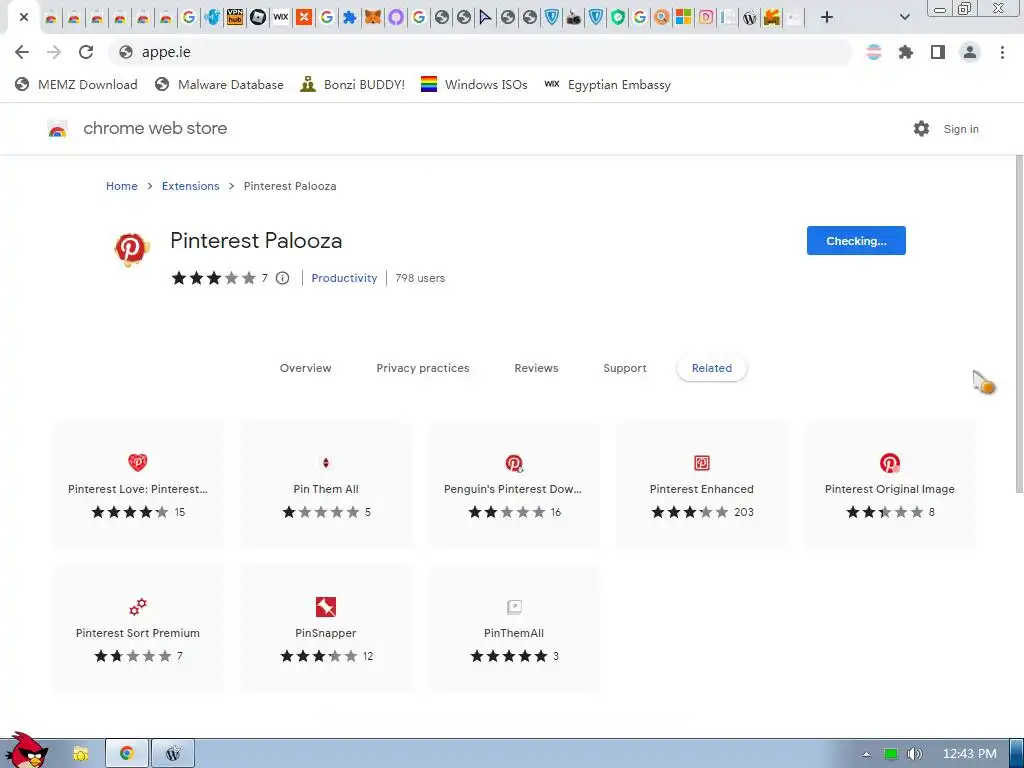Screen dimensions: 1024x768
Task: Open the striped circle extension icon
Action: tap(874, 52)
